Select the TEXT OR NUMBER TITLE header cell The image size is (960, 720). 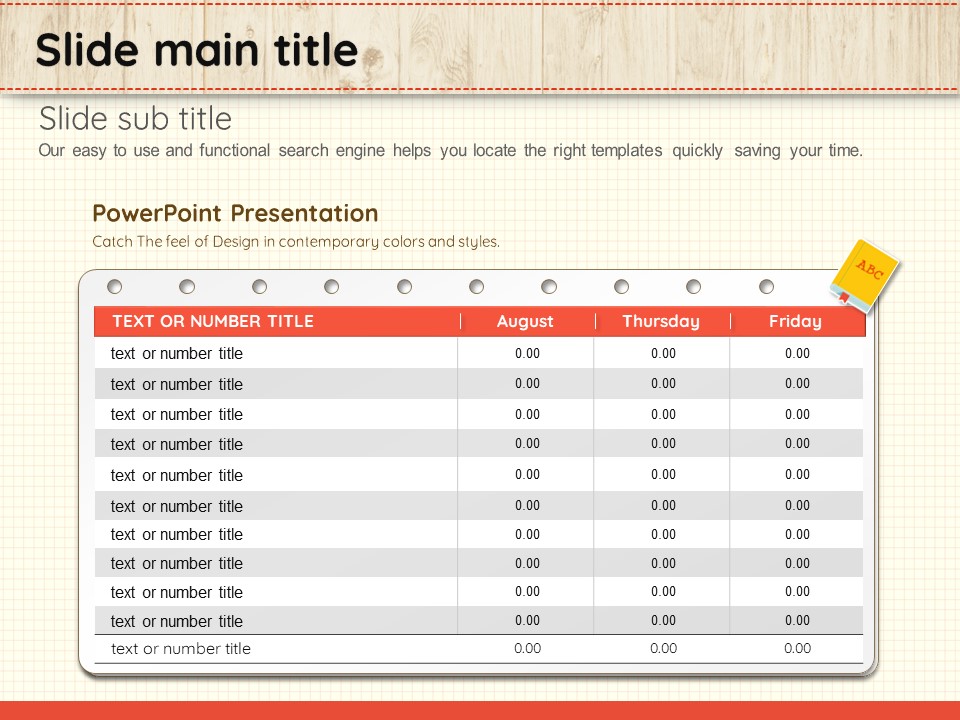point(213,321)
